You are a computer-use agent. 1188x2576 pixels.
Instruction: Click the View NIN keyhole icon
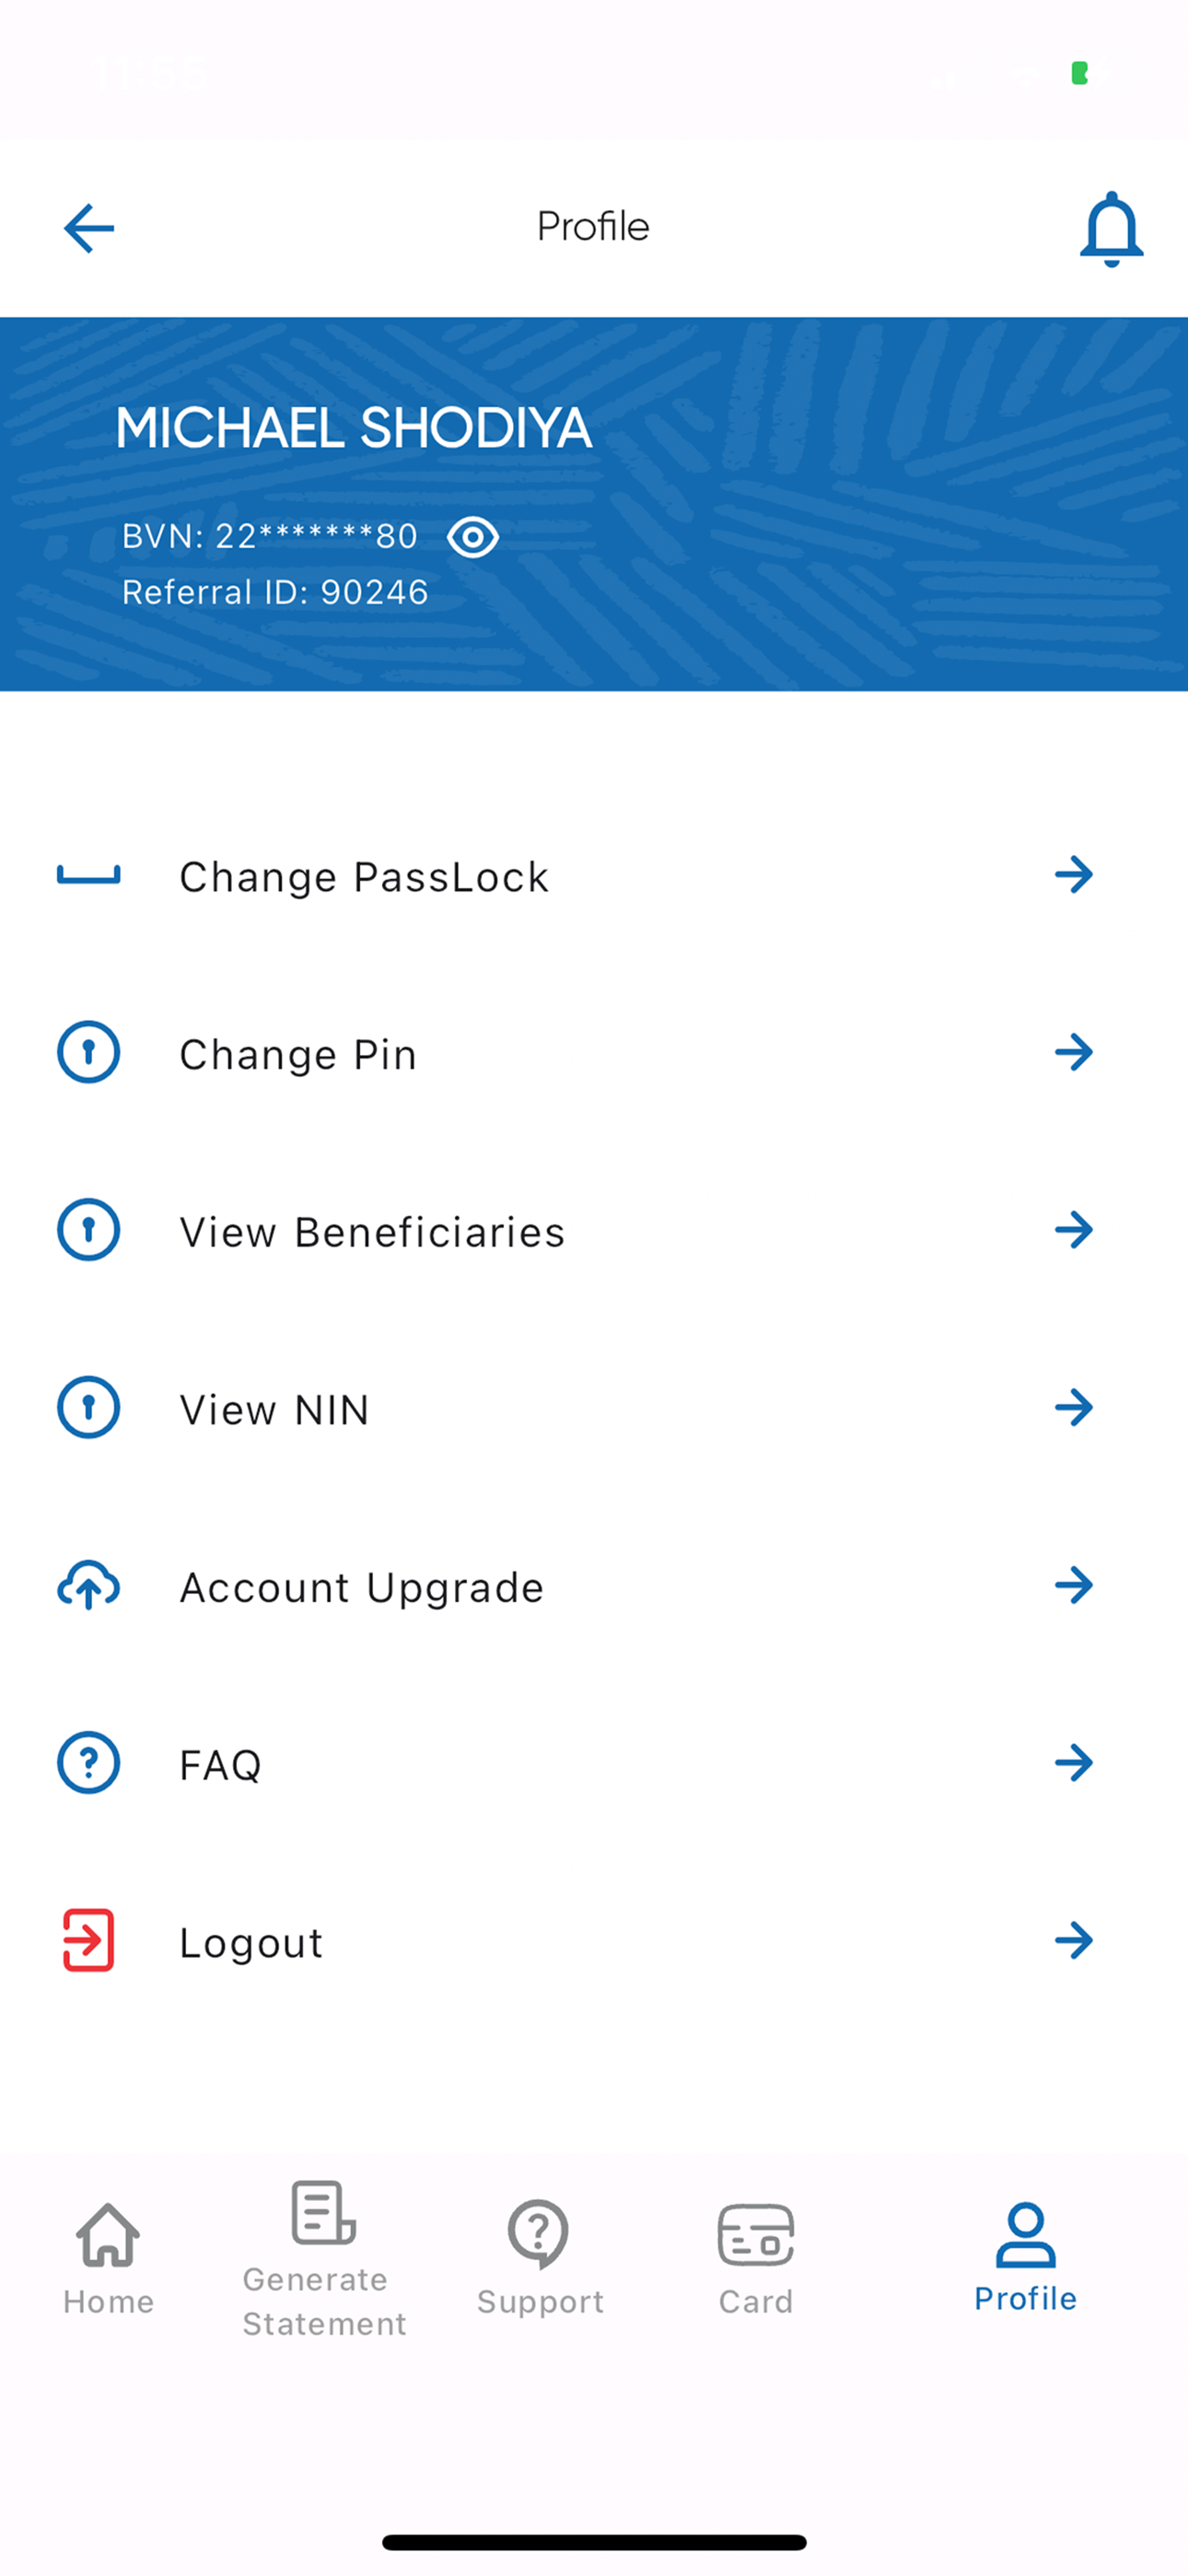[89, 1407]
